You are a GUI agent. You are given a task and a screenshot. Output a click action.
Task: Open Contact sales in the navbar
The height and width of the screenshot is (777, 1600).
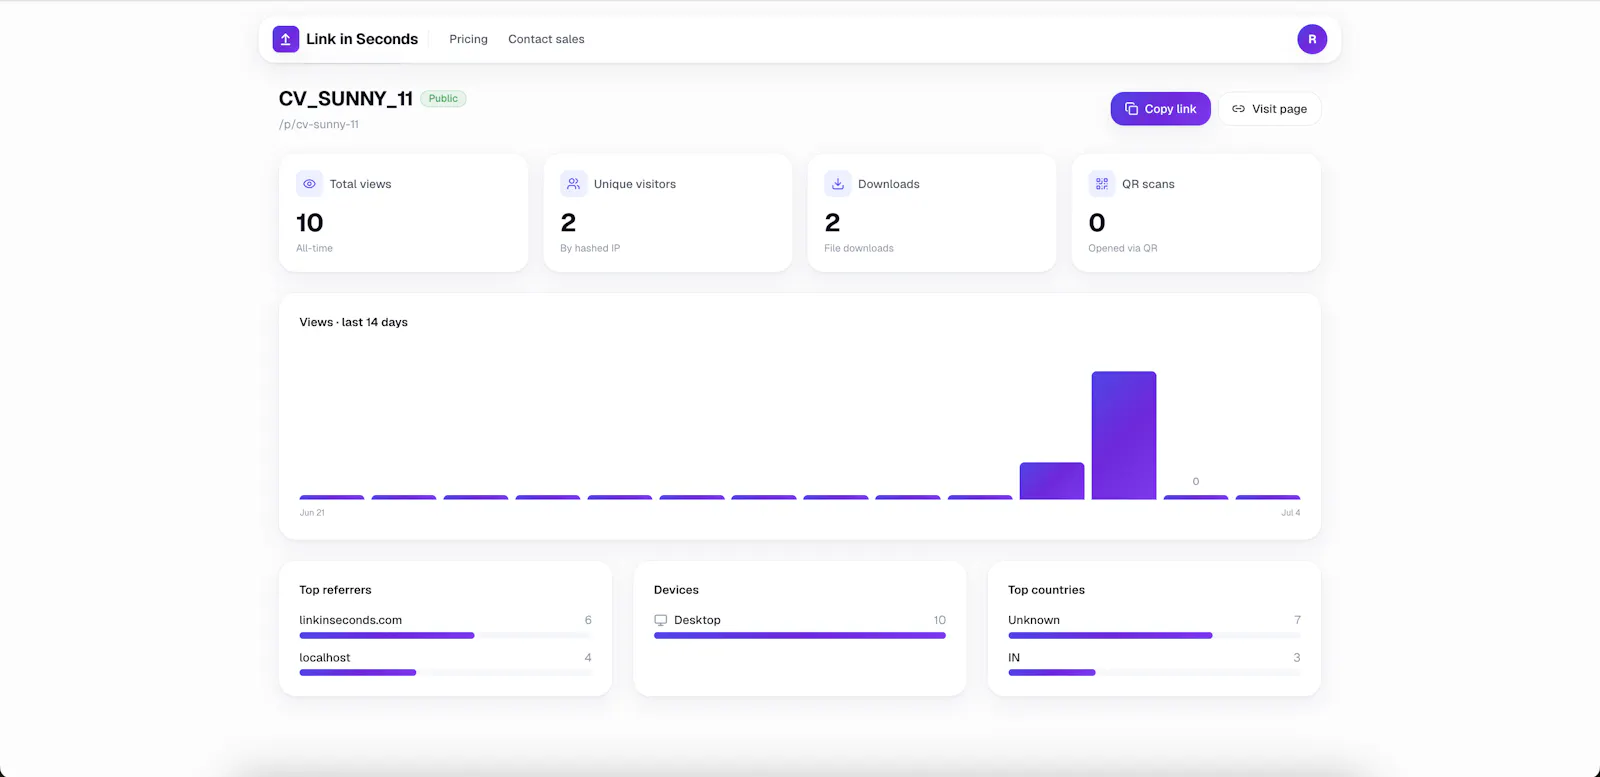(546, 39)
